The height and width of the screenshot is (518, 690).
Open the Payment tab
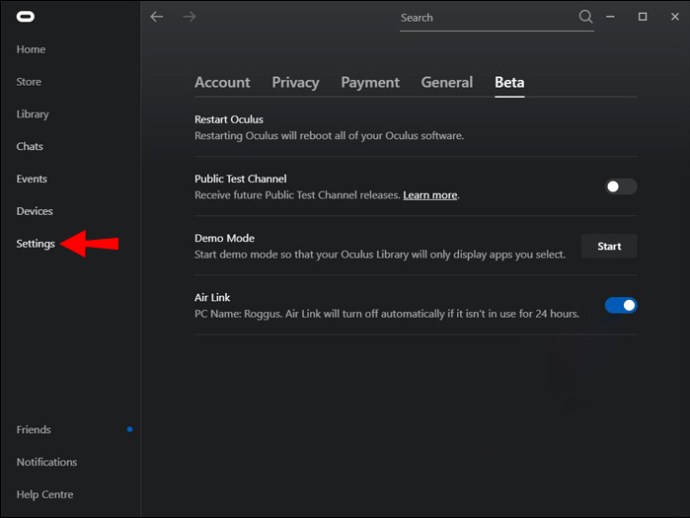pyautogui.click(x=370, y=82)
